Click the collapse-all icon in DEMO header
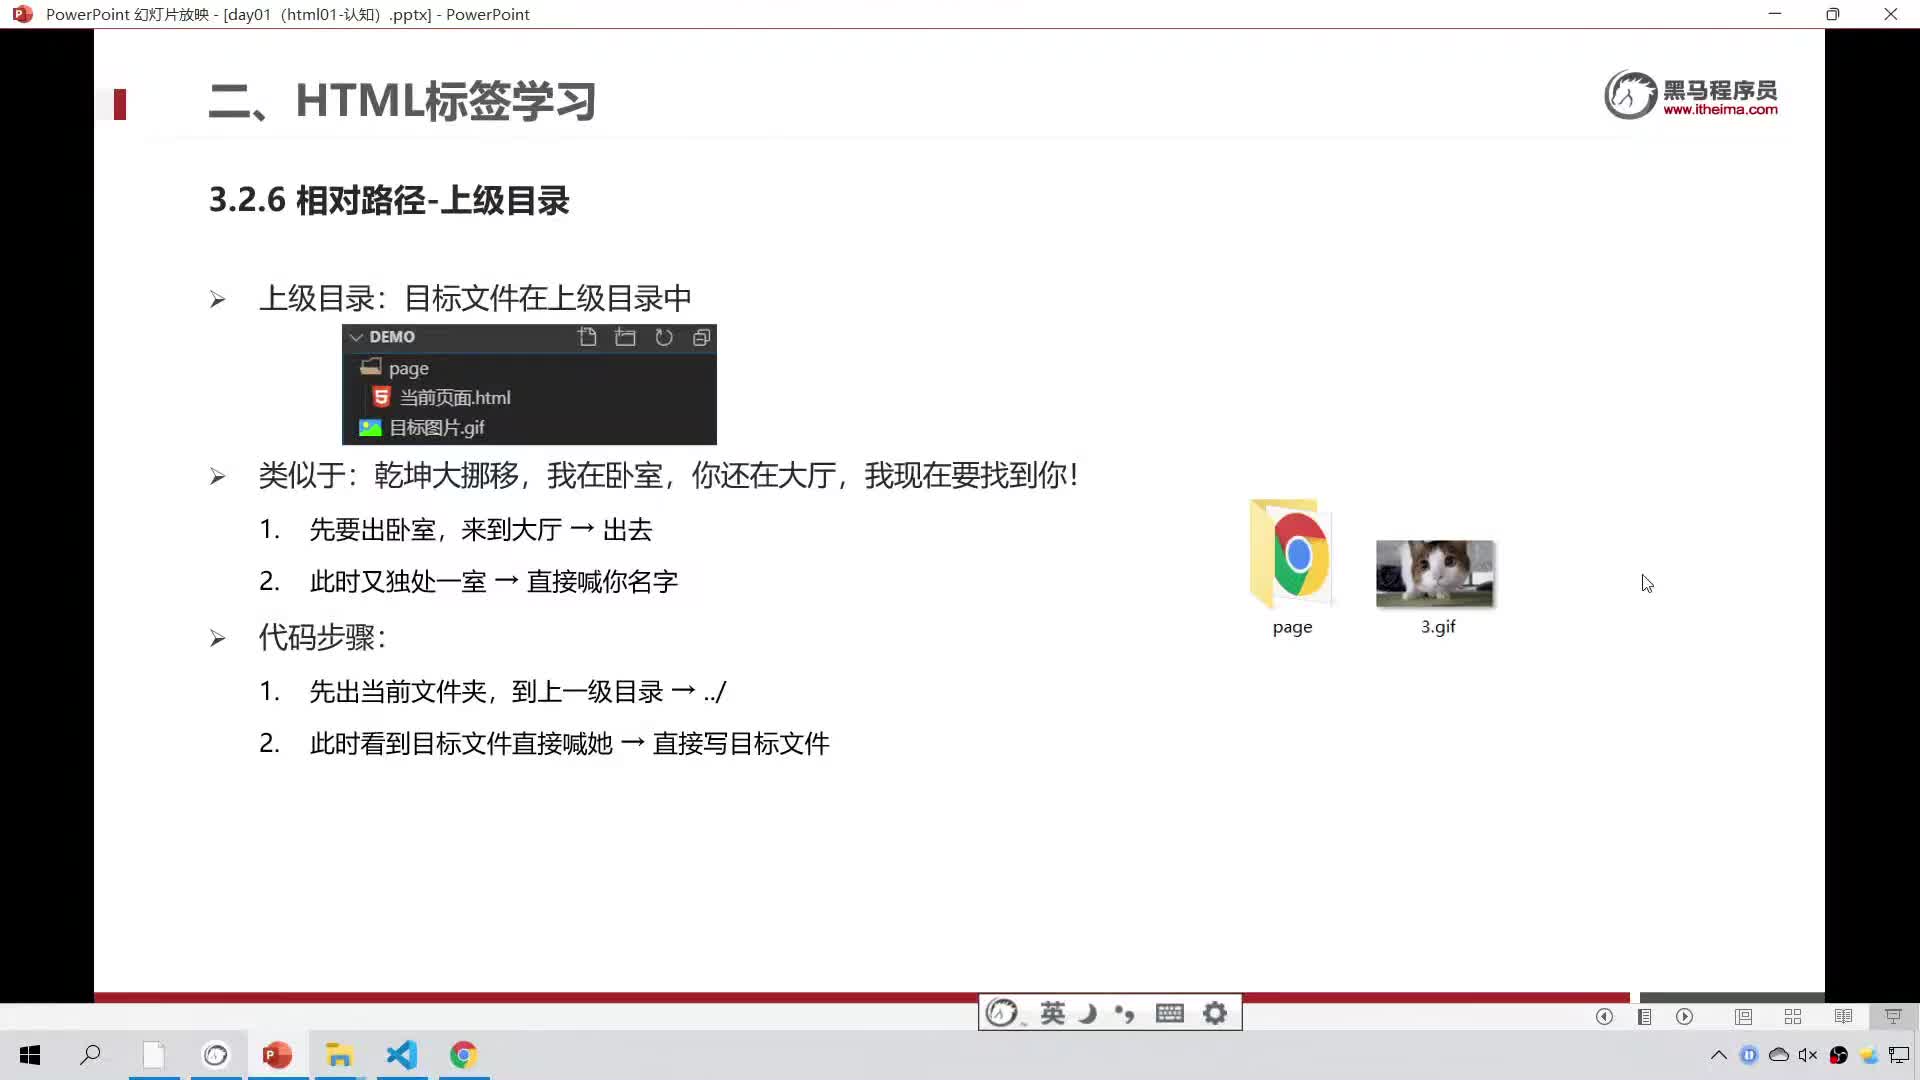This screenshot has width=1920, height=1080. [702, 337]
